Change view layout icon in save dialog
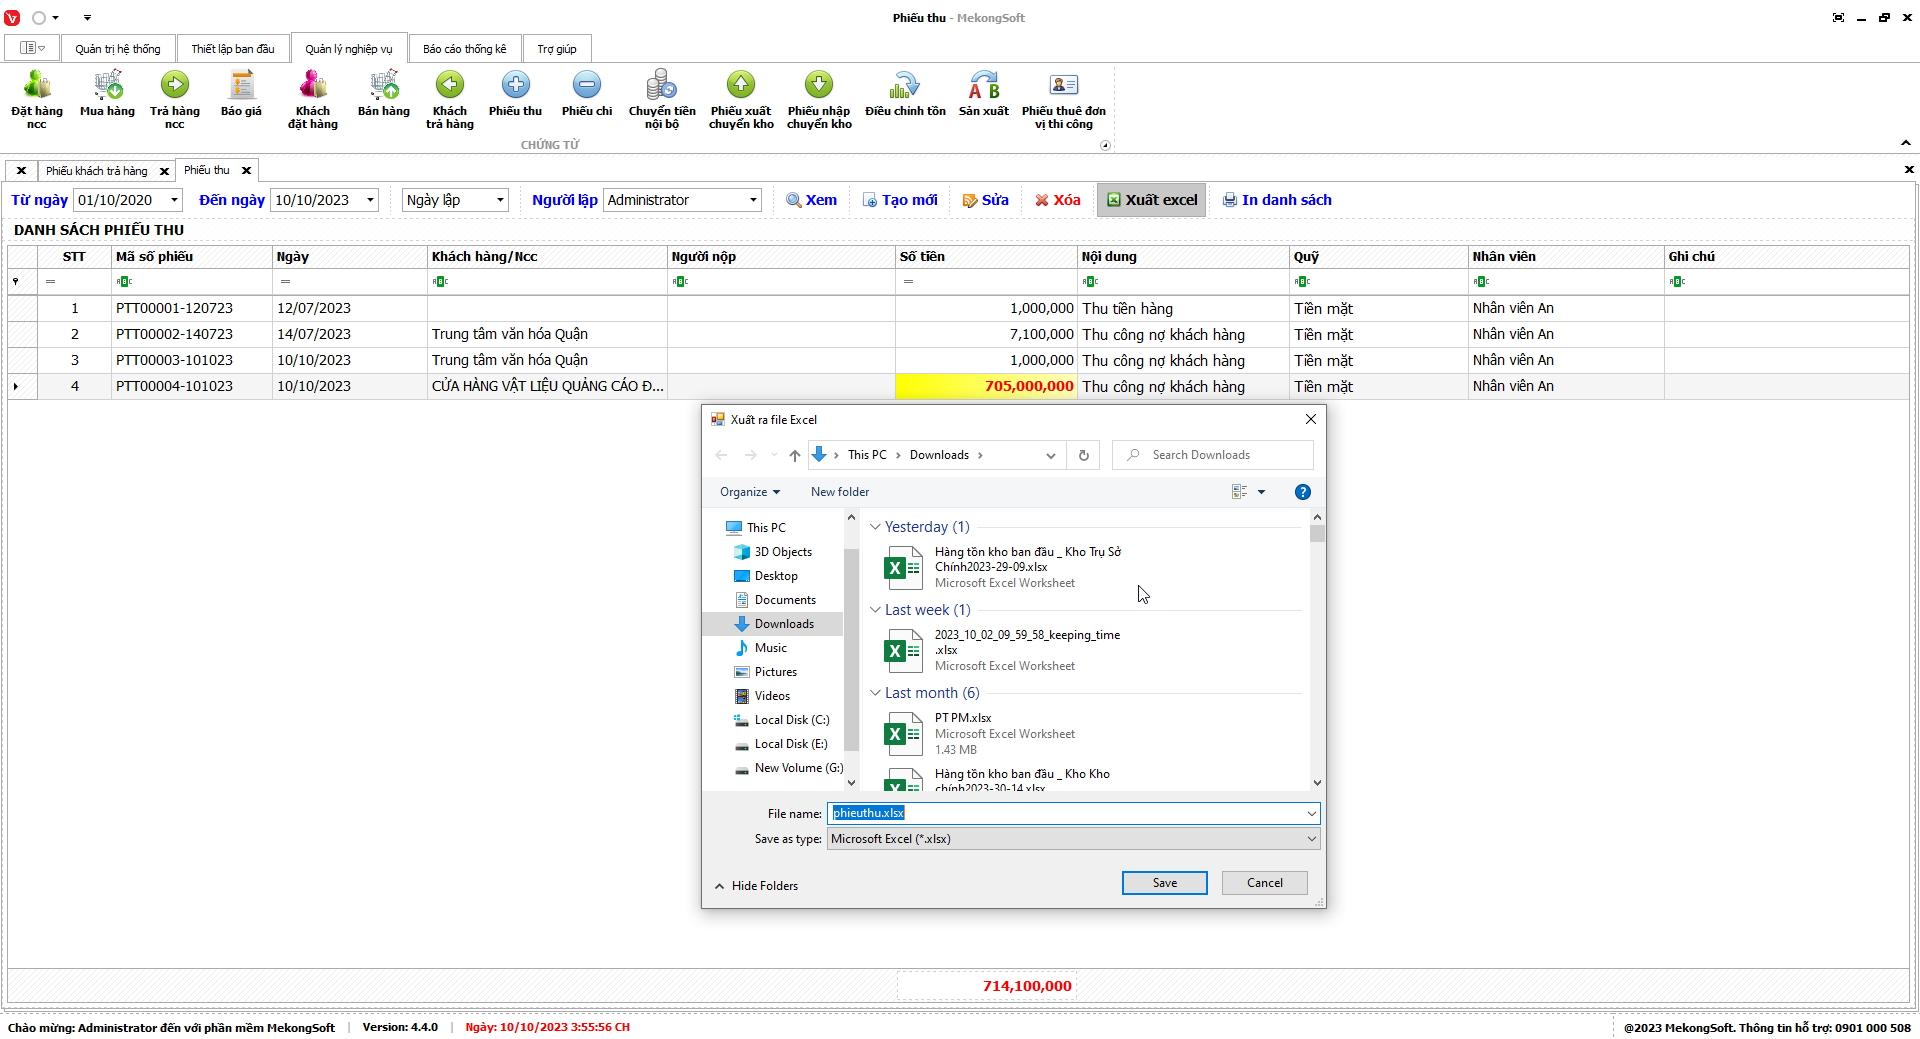1920x1039 pixels. (1240, 492)
